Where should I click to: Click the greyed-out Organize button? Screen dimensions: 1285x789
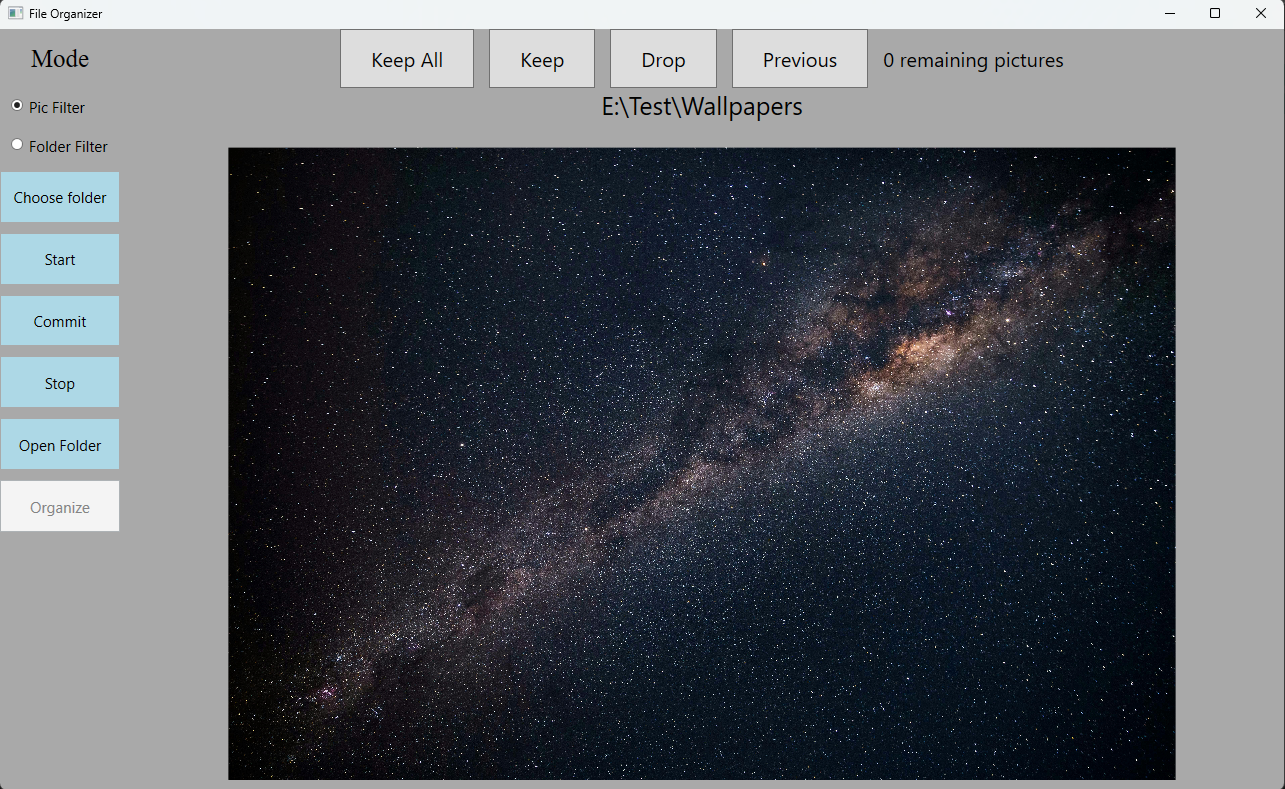60,507
